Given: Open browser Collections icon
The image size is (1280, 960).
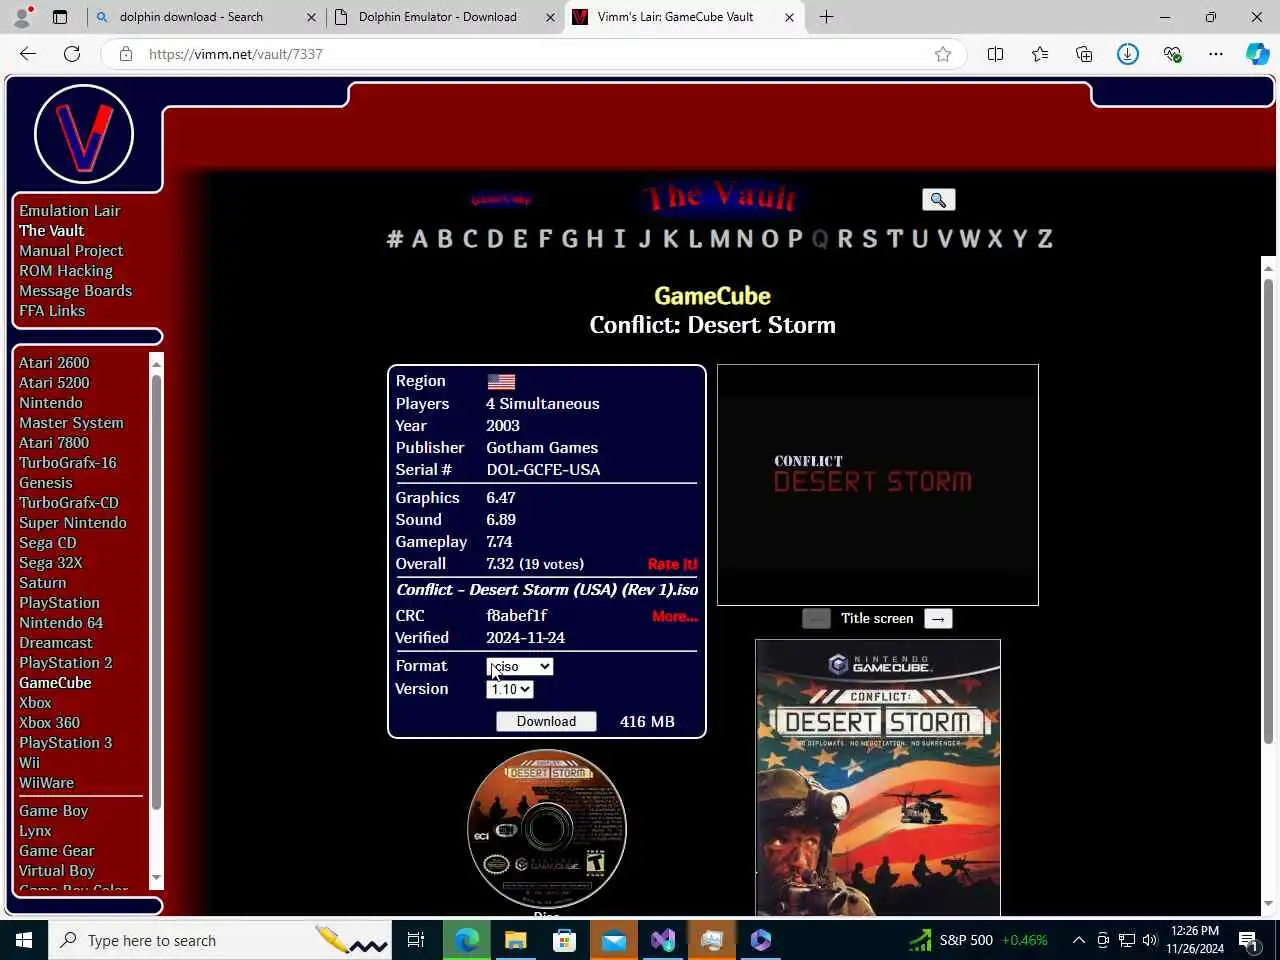Looking at the screenshot, I should click(x=1084, y=54).
